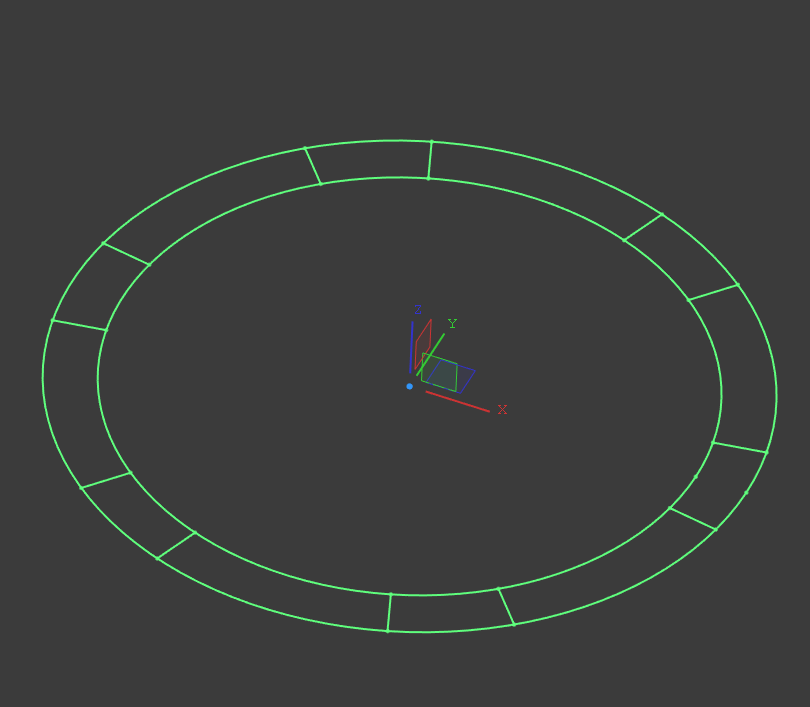Click the green Y axis label
The height and width of the screenshot is (707, 810).
pos(453,324)
